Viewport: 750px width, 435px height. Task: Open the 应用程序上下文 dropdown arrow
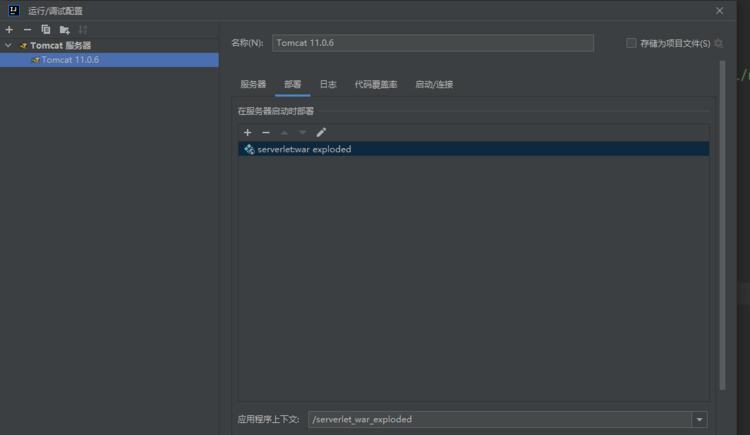tap(699, 420)
